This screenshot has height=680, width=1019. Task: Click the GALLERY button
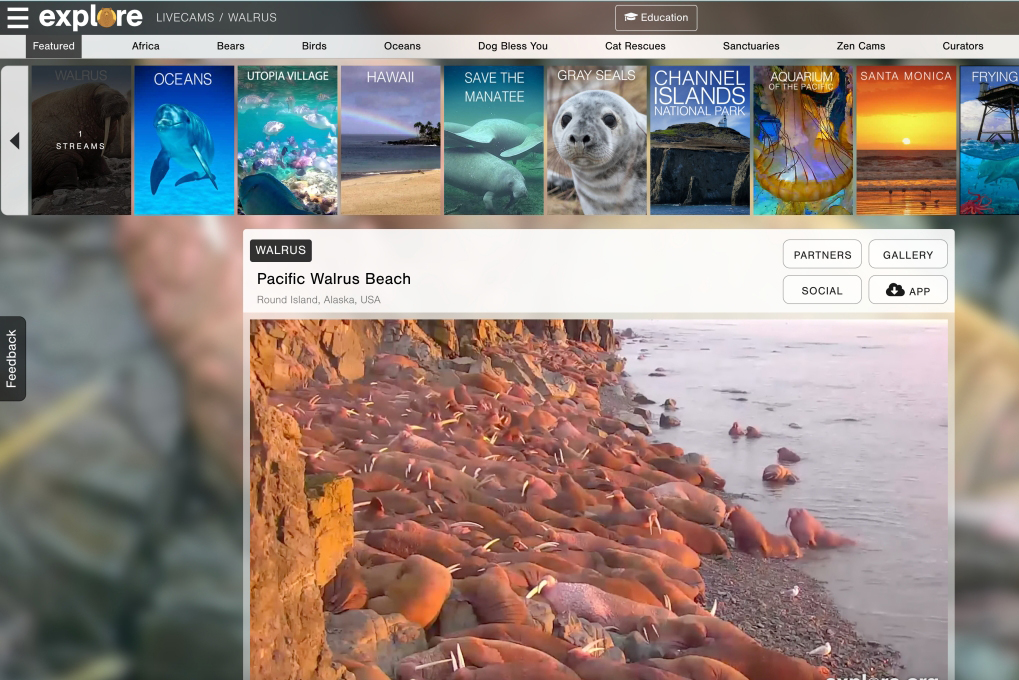908,254
